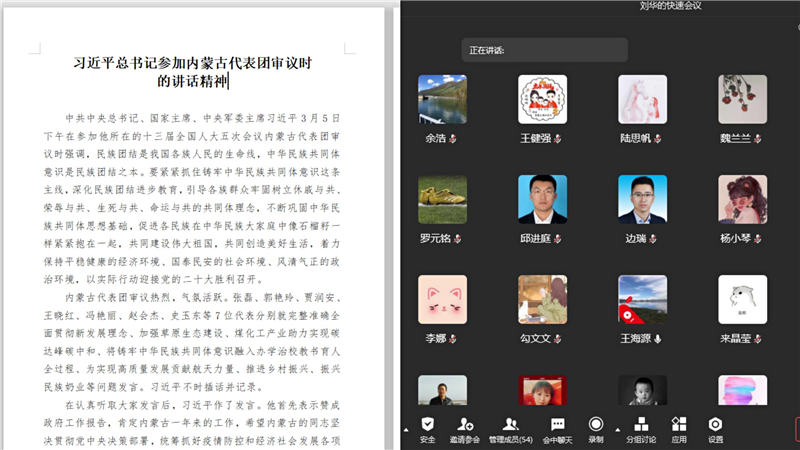This screenshot has height=450, width=800.
Task: Click the document title line 习近平总书记参加内蒙古代表团审议时
Action: 192,63
